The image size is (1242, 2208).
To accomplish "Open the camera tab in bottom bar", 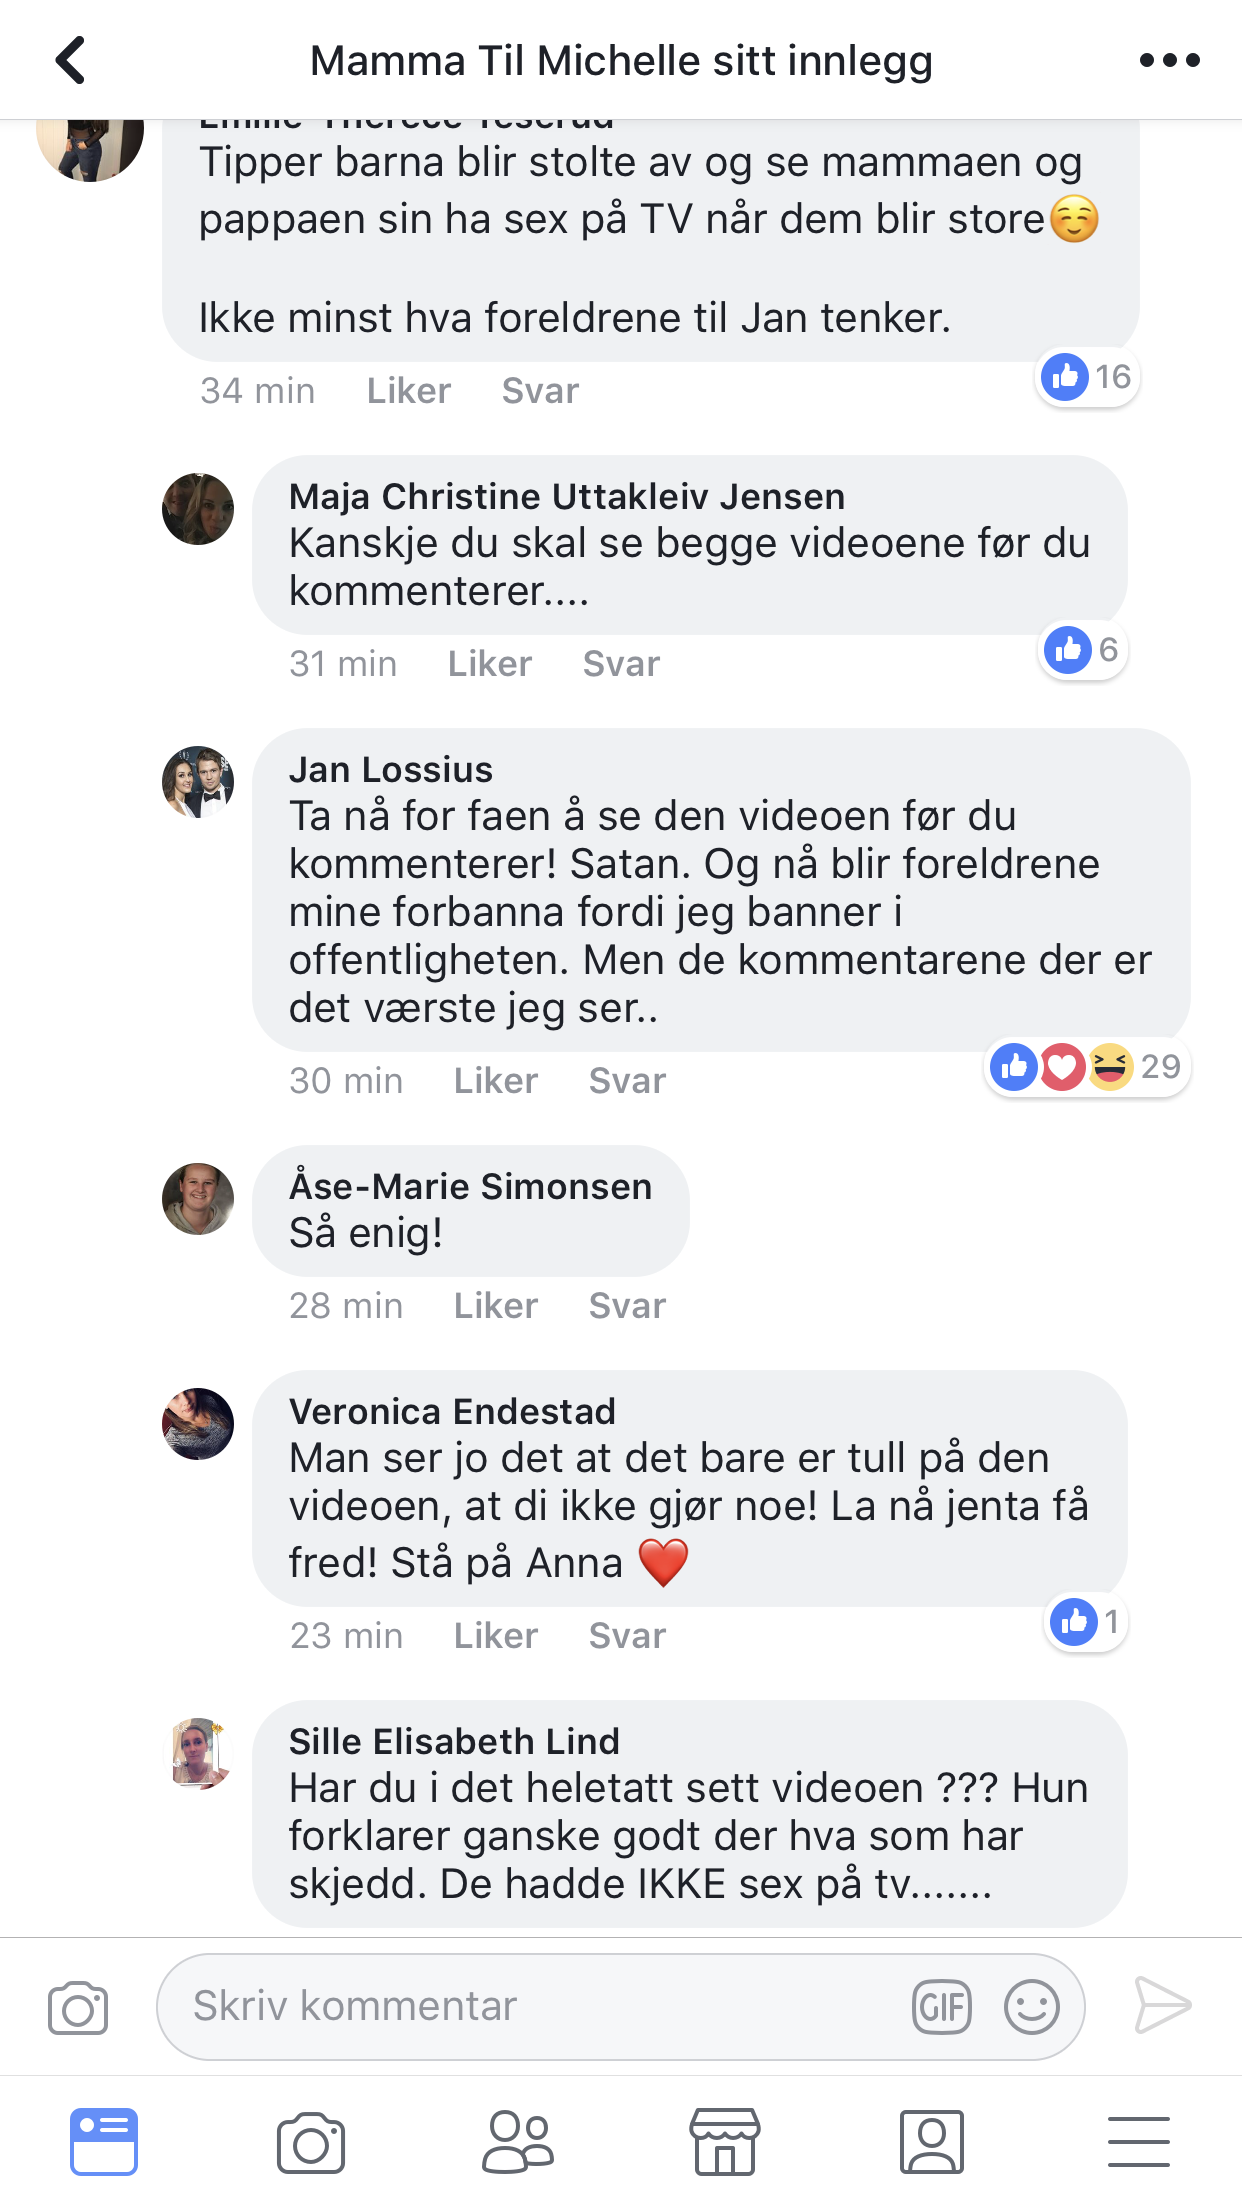I will (x=311, y=2143).
